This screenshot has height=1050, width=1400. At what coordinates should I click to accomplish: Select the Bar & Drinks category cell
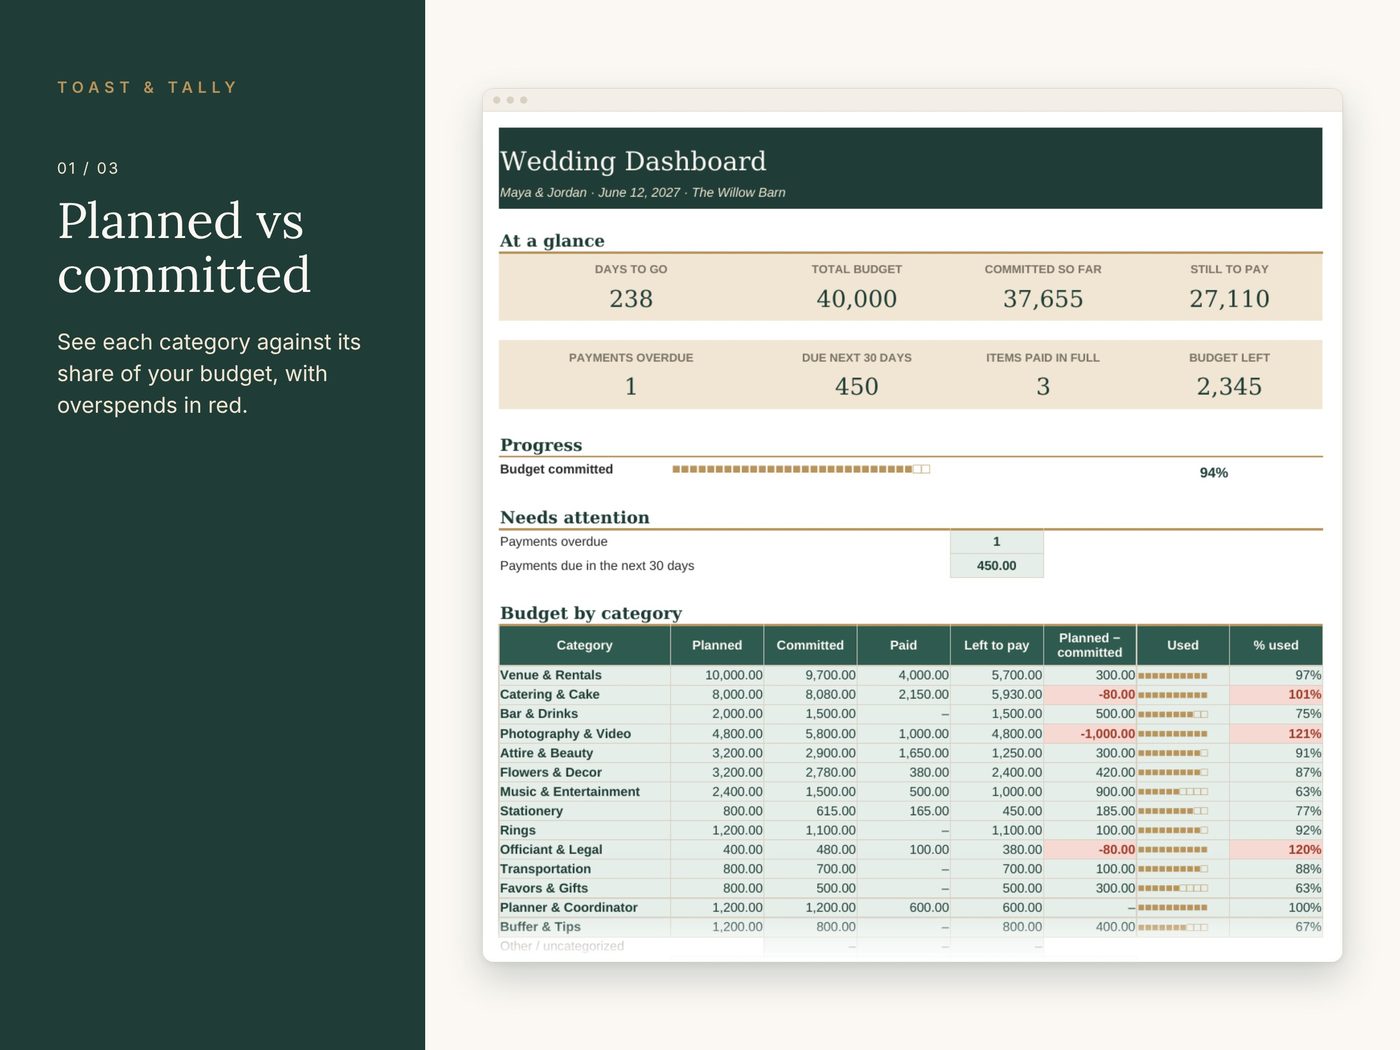click(585, 714)
